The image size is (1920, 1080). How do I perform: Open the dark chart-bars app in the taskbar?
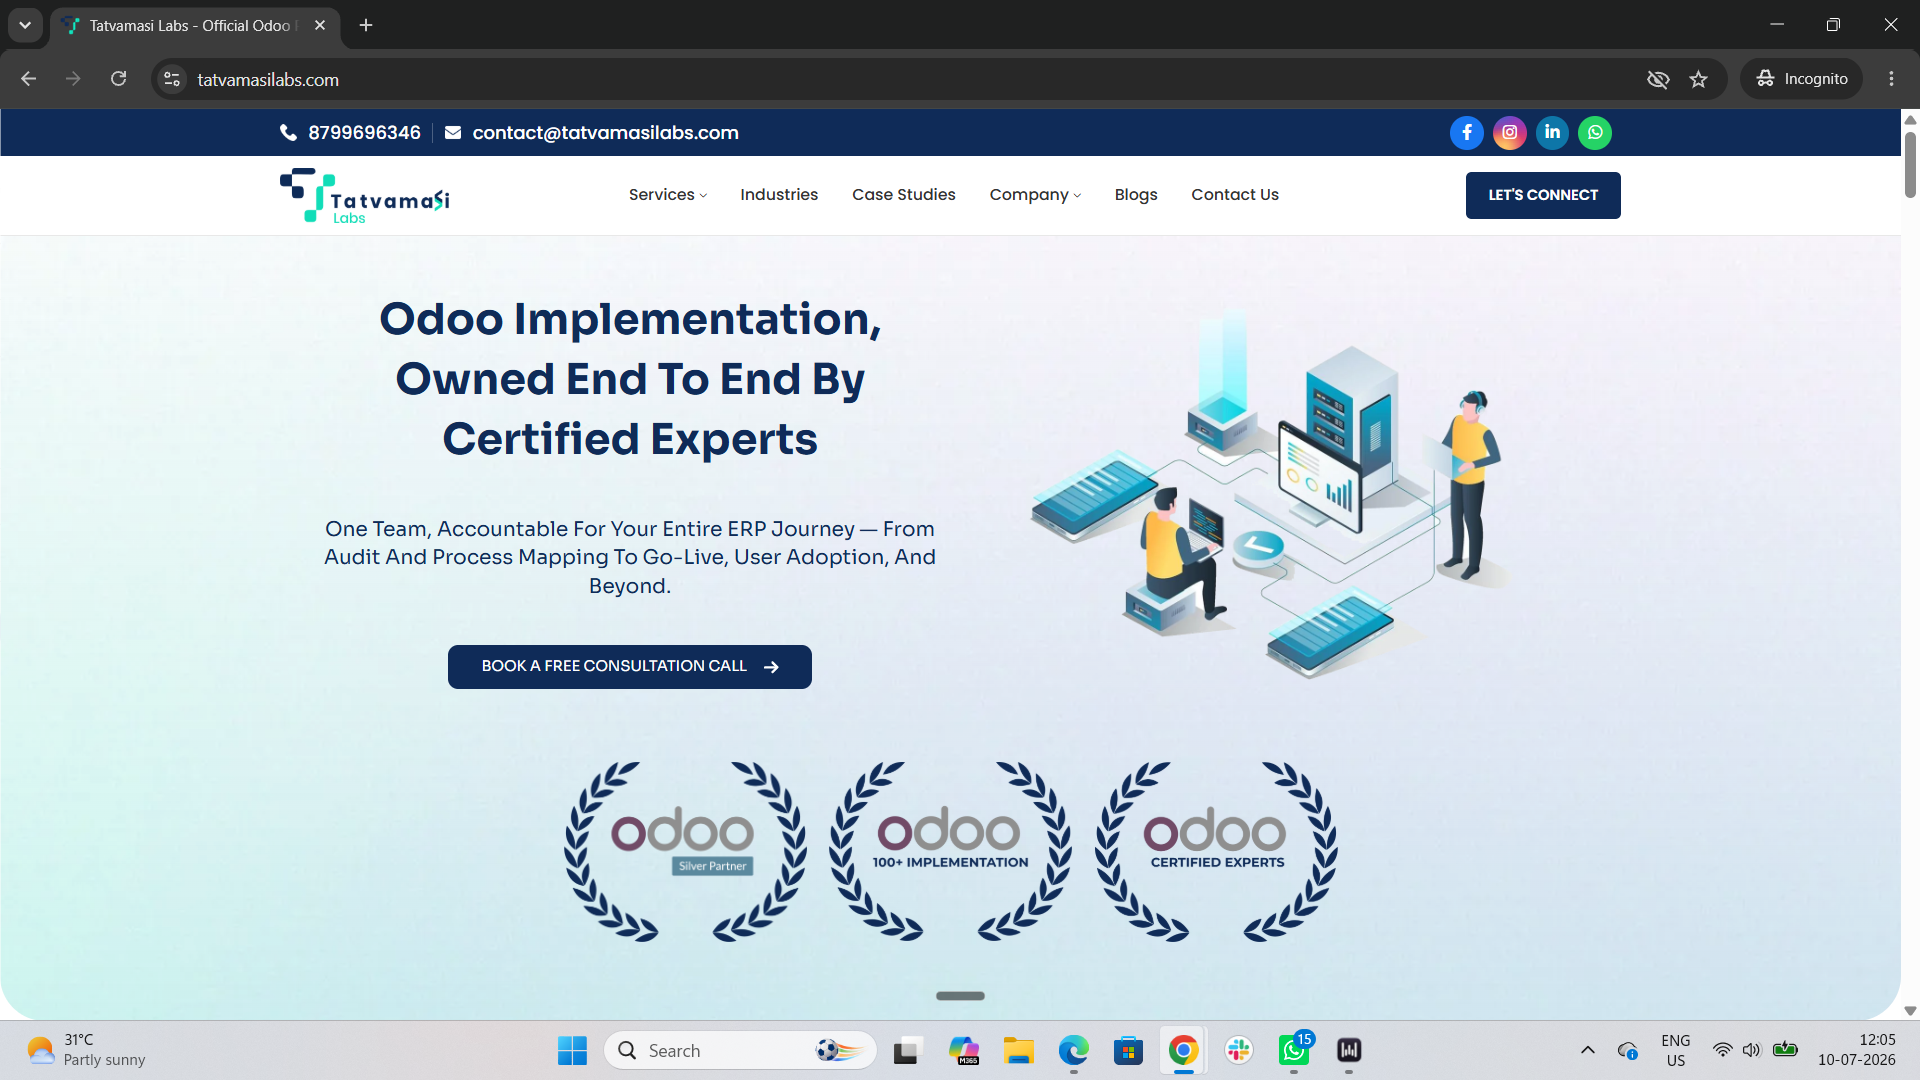(1349, 1051)
